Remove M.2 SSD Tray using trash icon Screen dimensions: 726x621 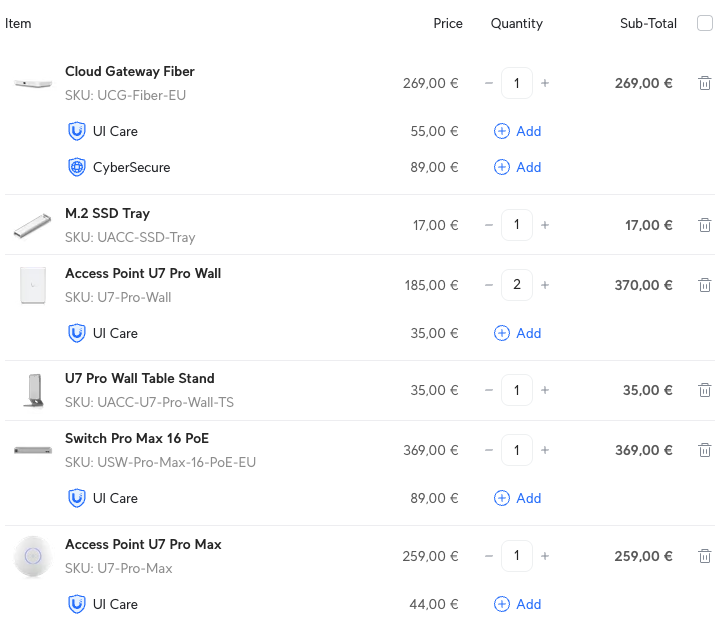[x=704, y=226]
